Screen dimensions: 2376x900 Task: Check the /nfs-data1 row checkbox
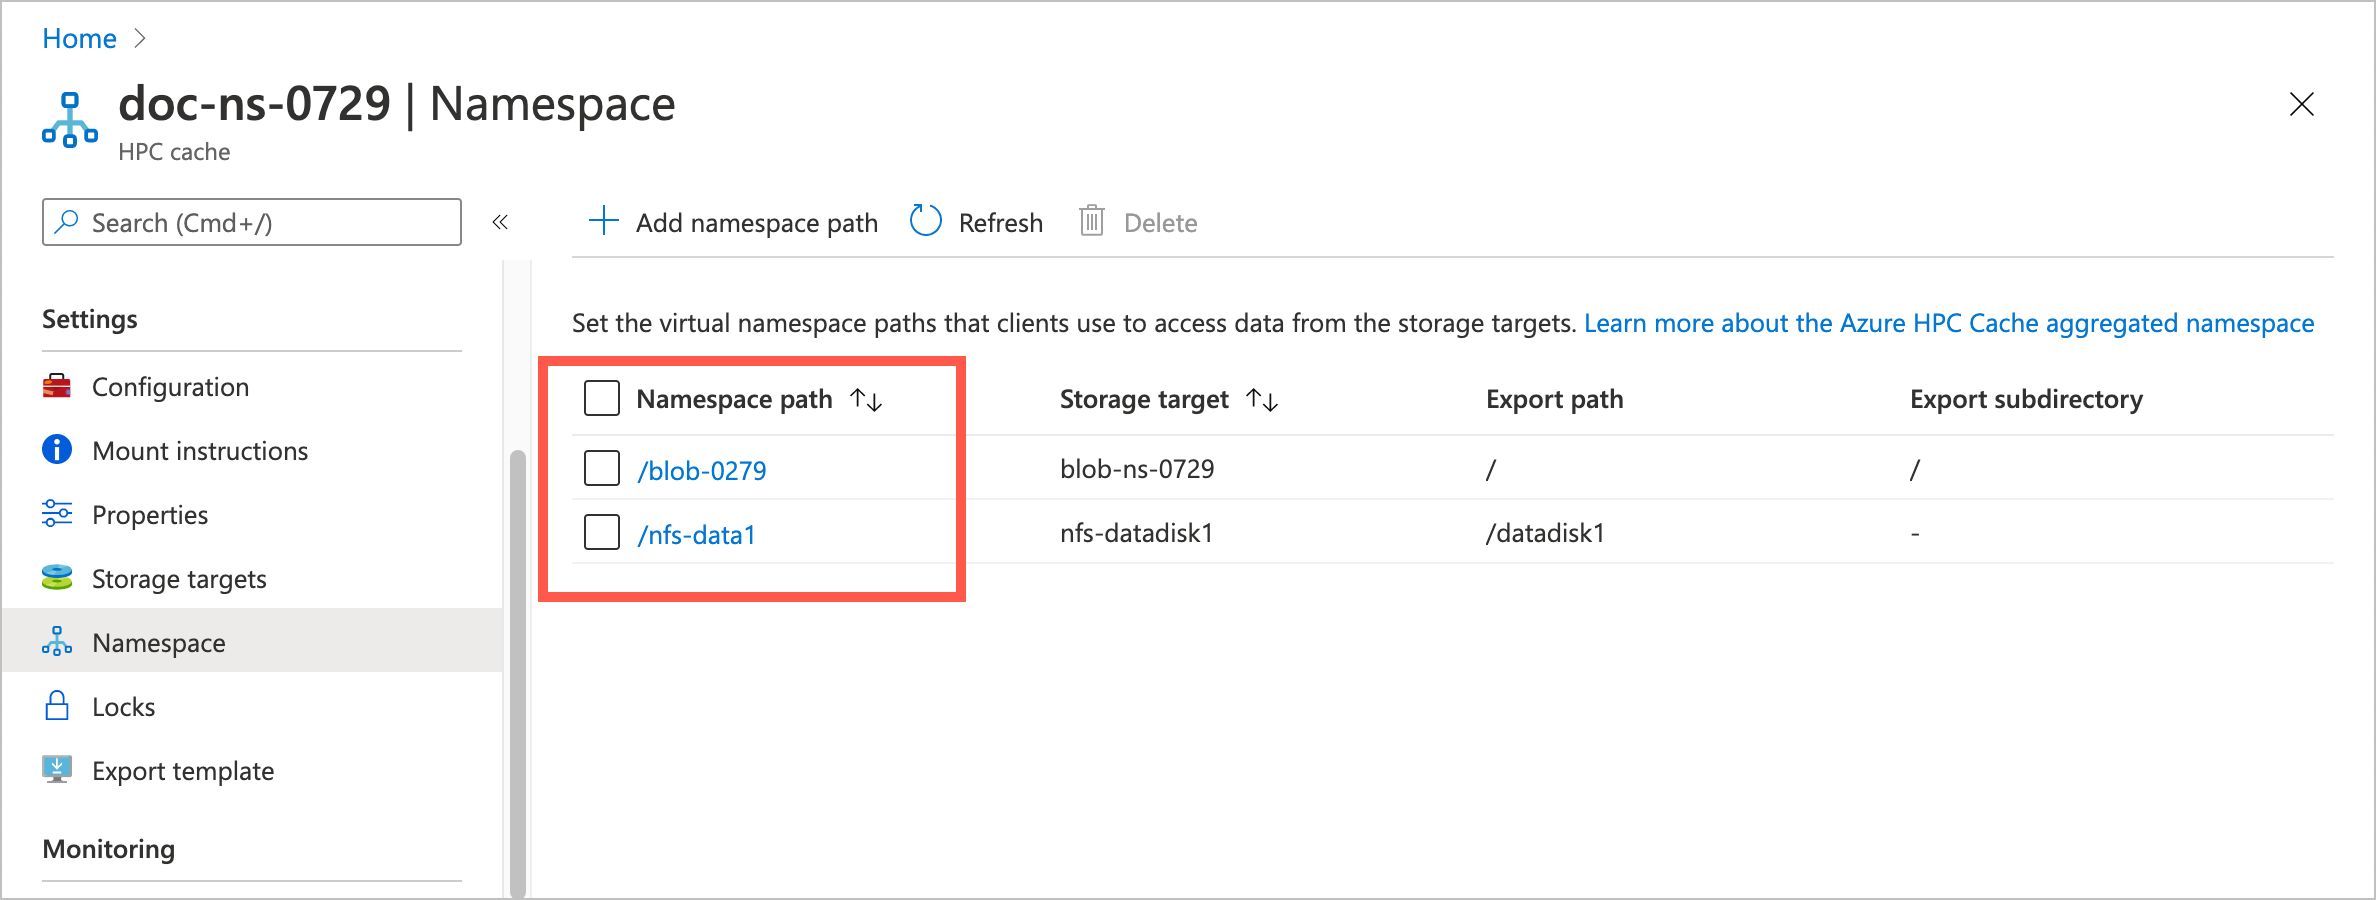[x=601, y=532]
